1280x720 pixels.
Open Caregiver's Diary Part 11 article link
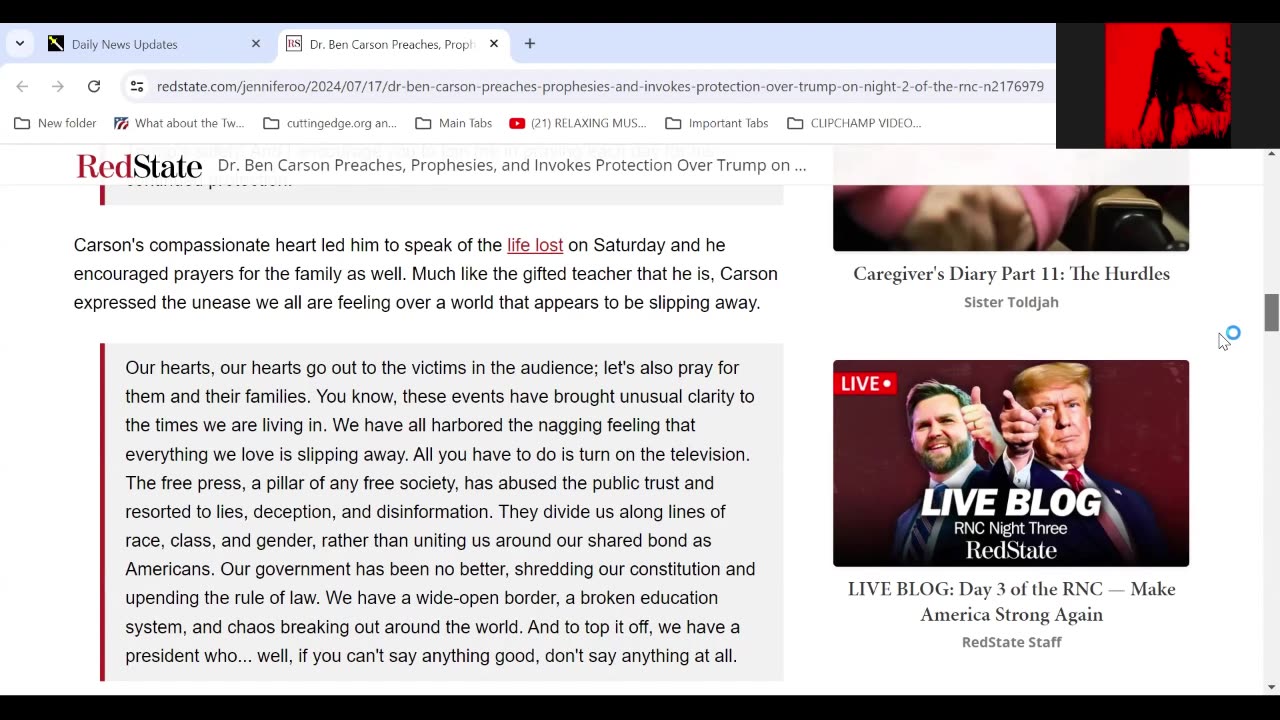(1011, 274)
